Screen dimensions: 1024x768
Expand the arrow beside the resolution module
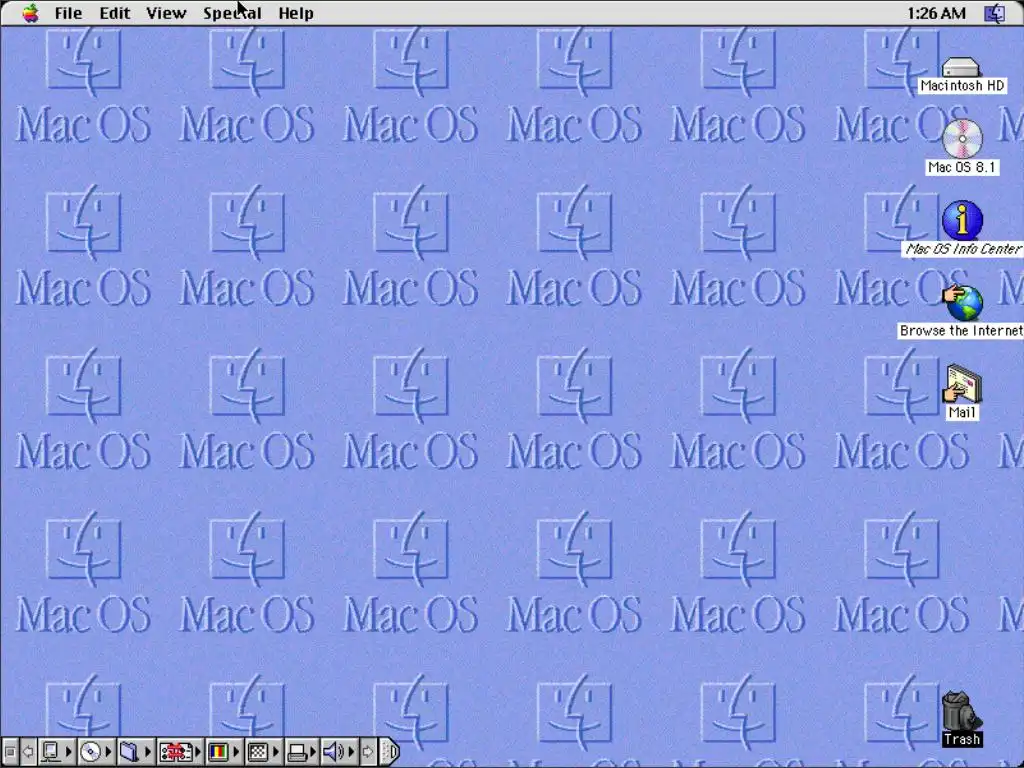[276, 752]
